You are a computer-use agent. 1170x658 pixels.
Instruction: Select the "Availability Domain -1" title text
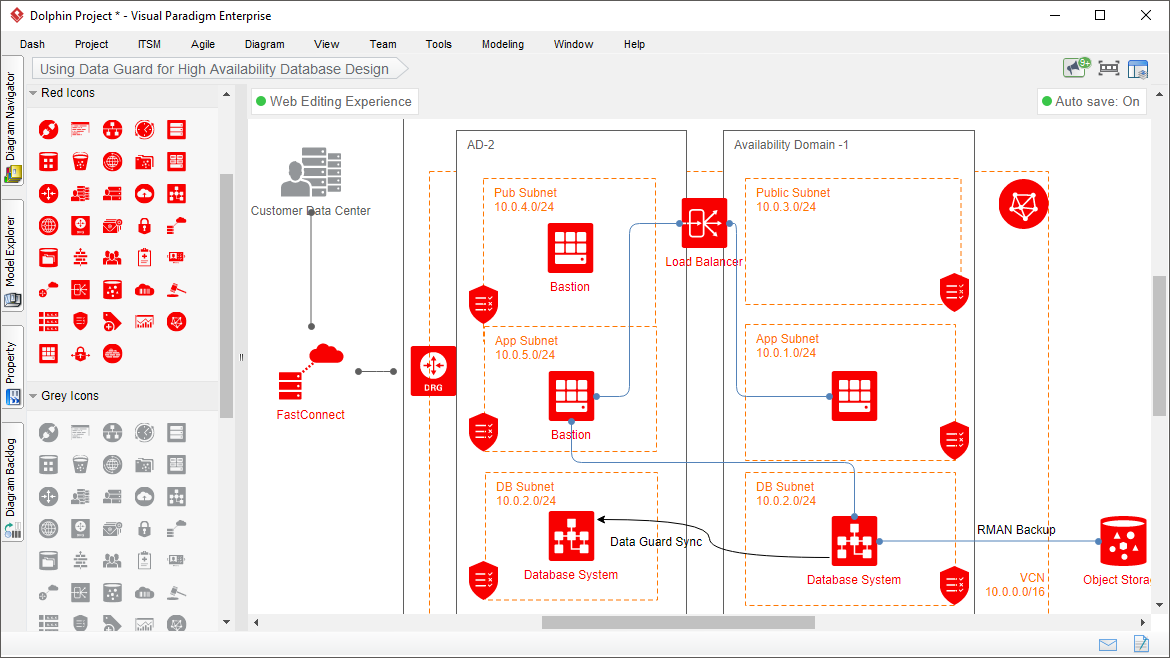(791, 145)
